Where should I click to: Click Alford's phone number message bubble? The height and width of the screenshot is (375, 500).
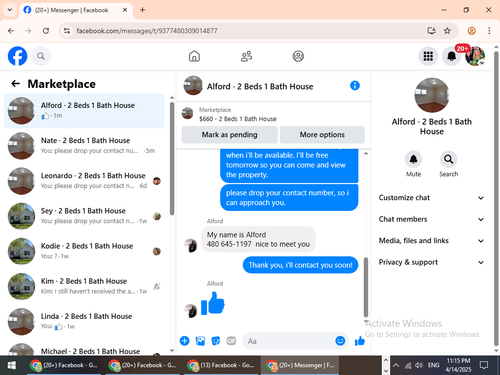pyautogui.click(x=258, y=239)
